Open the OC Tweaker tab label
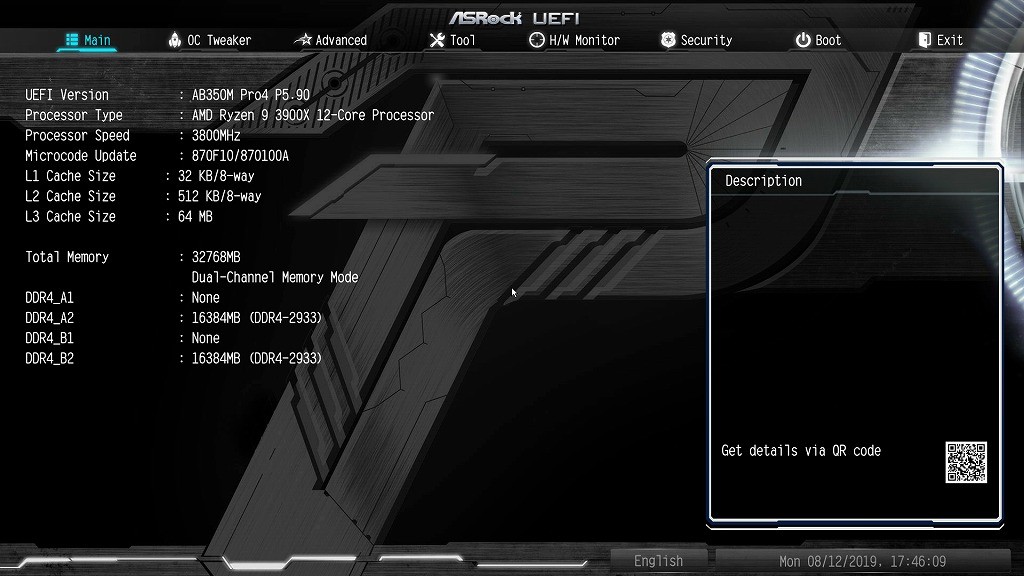Image resolution: width=1024 pixels, height=576 pixels. click(219, 40)
